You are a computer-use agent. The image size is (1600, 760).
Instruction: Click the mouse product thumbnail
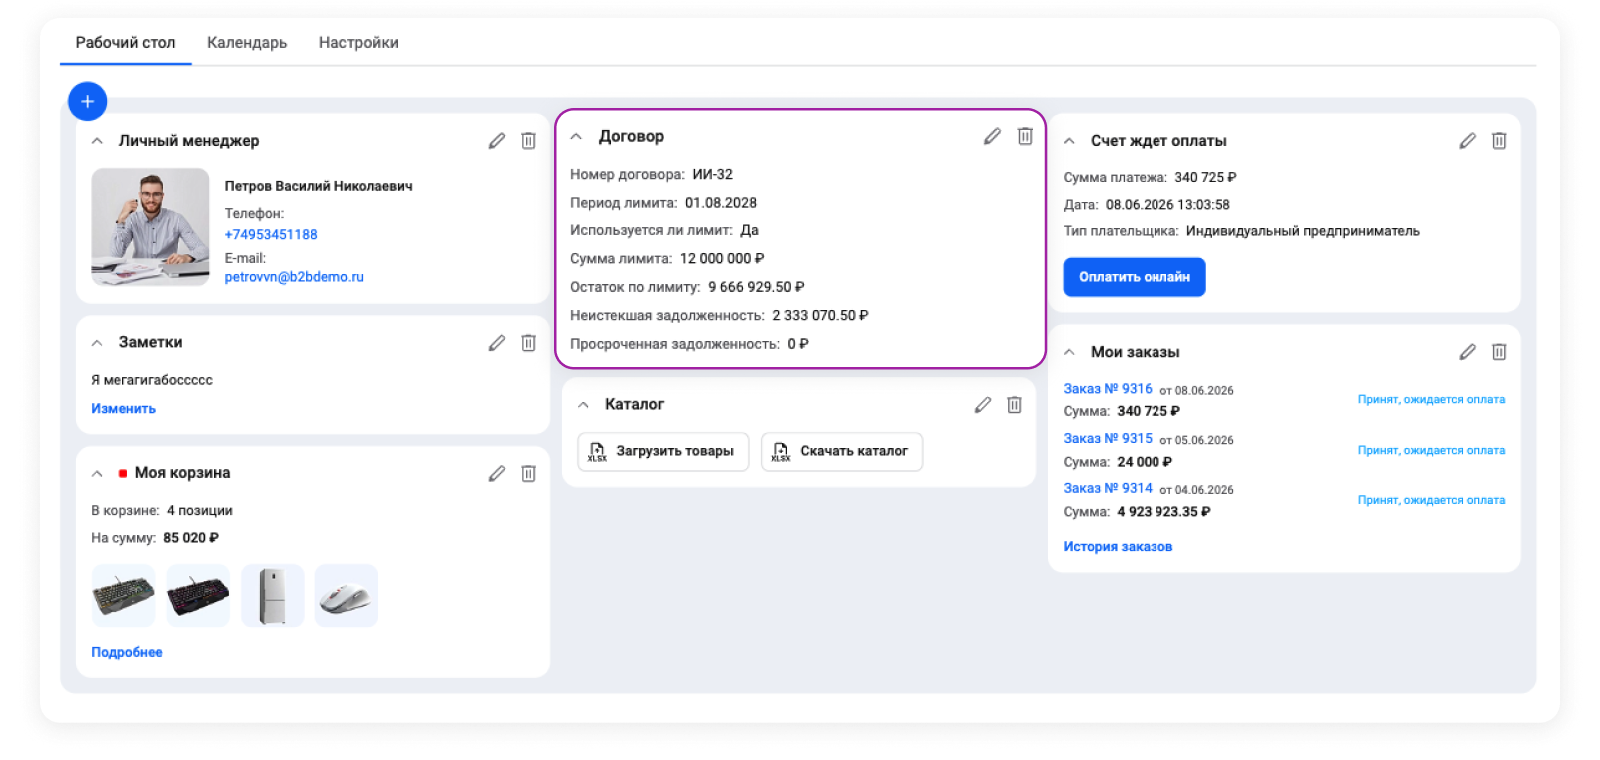[x=346, y=596]
